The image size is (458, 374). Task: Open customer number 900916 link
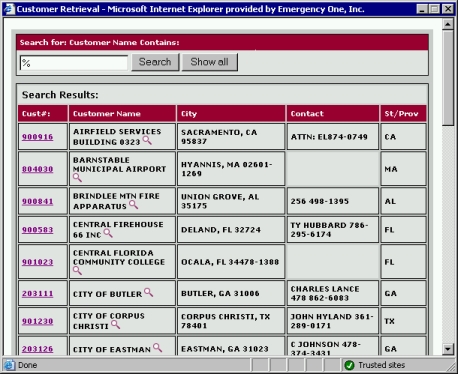tap(38, 137)
